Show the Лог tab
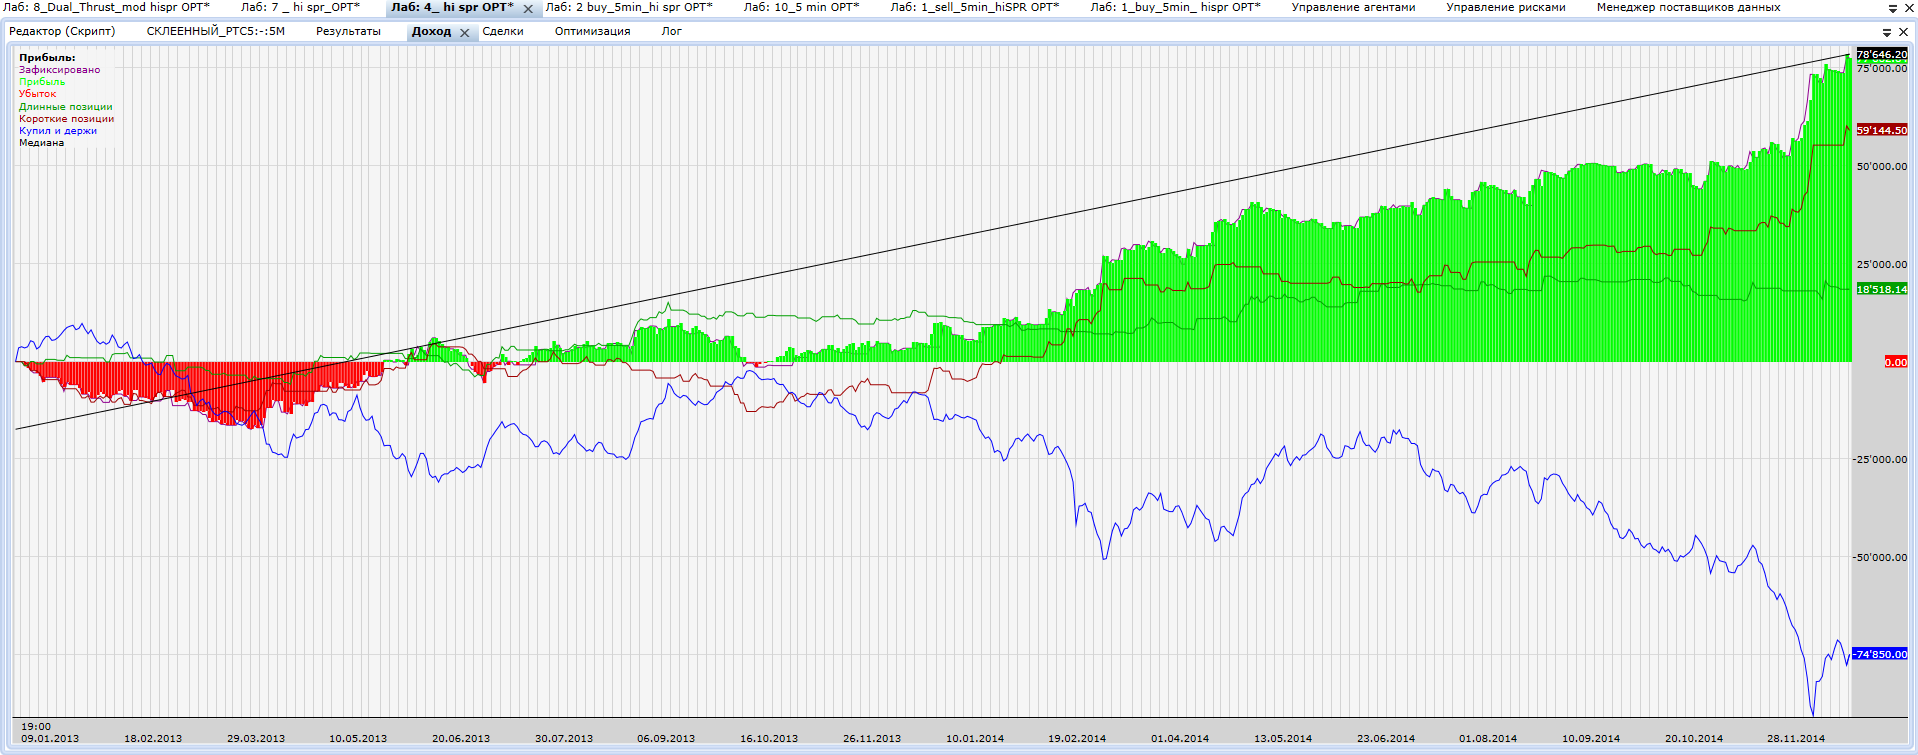This screenshot has width=1918, height=755. [x=671, y=31]
